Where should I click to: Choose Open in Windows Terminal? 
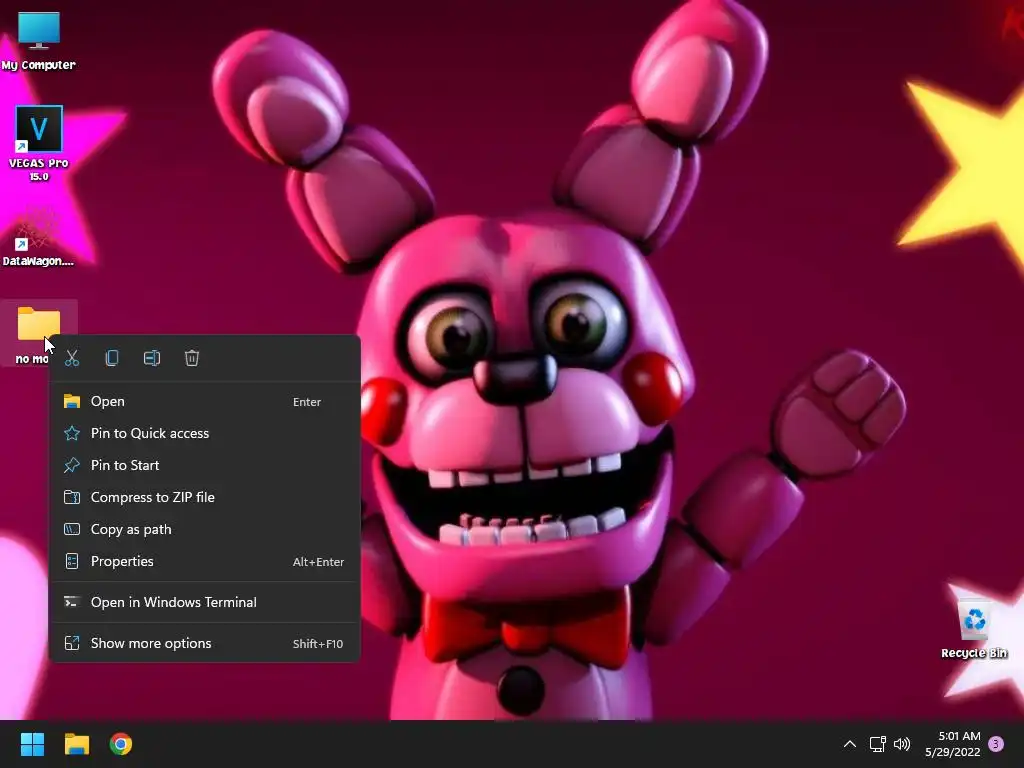pos(205,602)
